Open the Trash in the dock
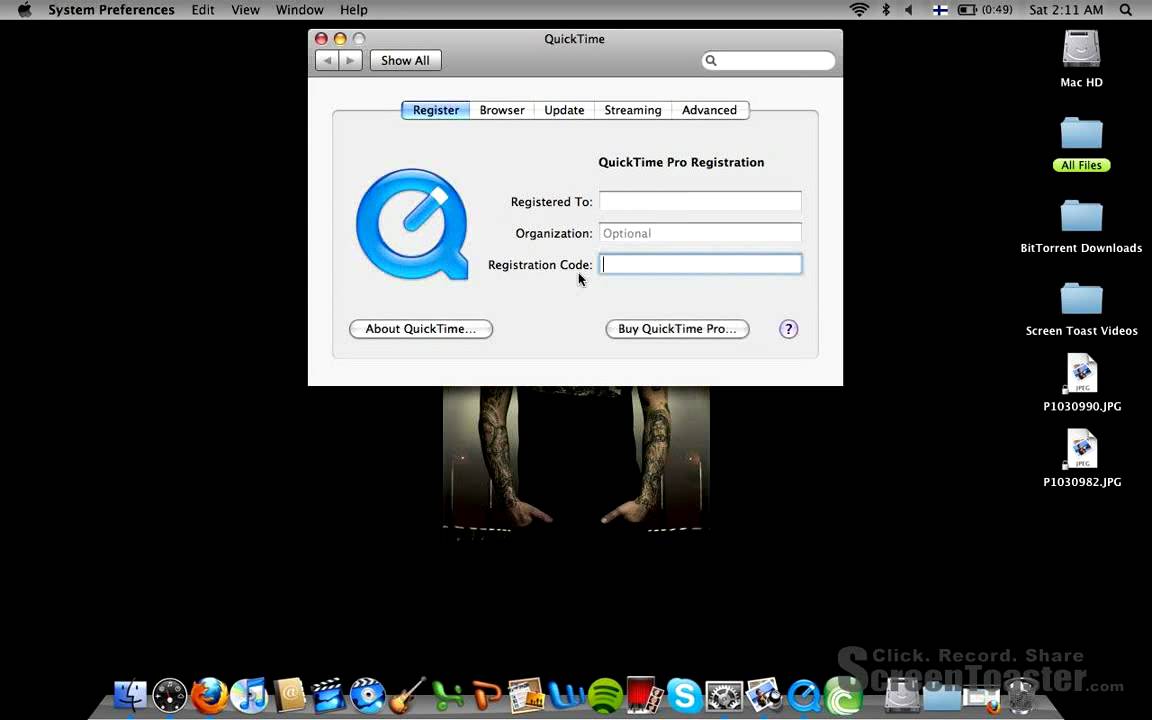The image size is (1152, 720). click(x=1020, y=695)
